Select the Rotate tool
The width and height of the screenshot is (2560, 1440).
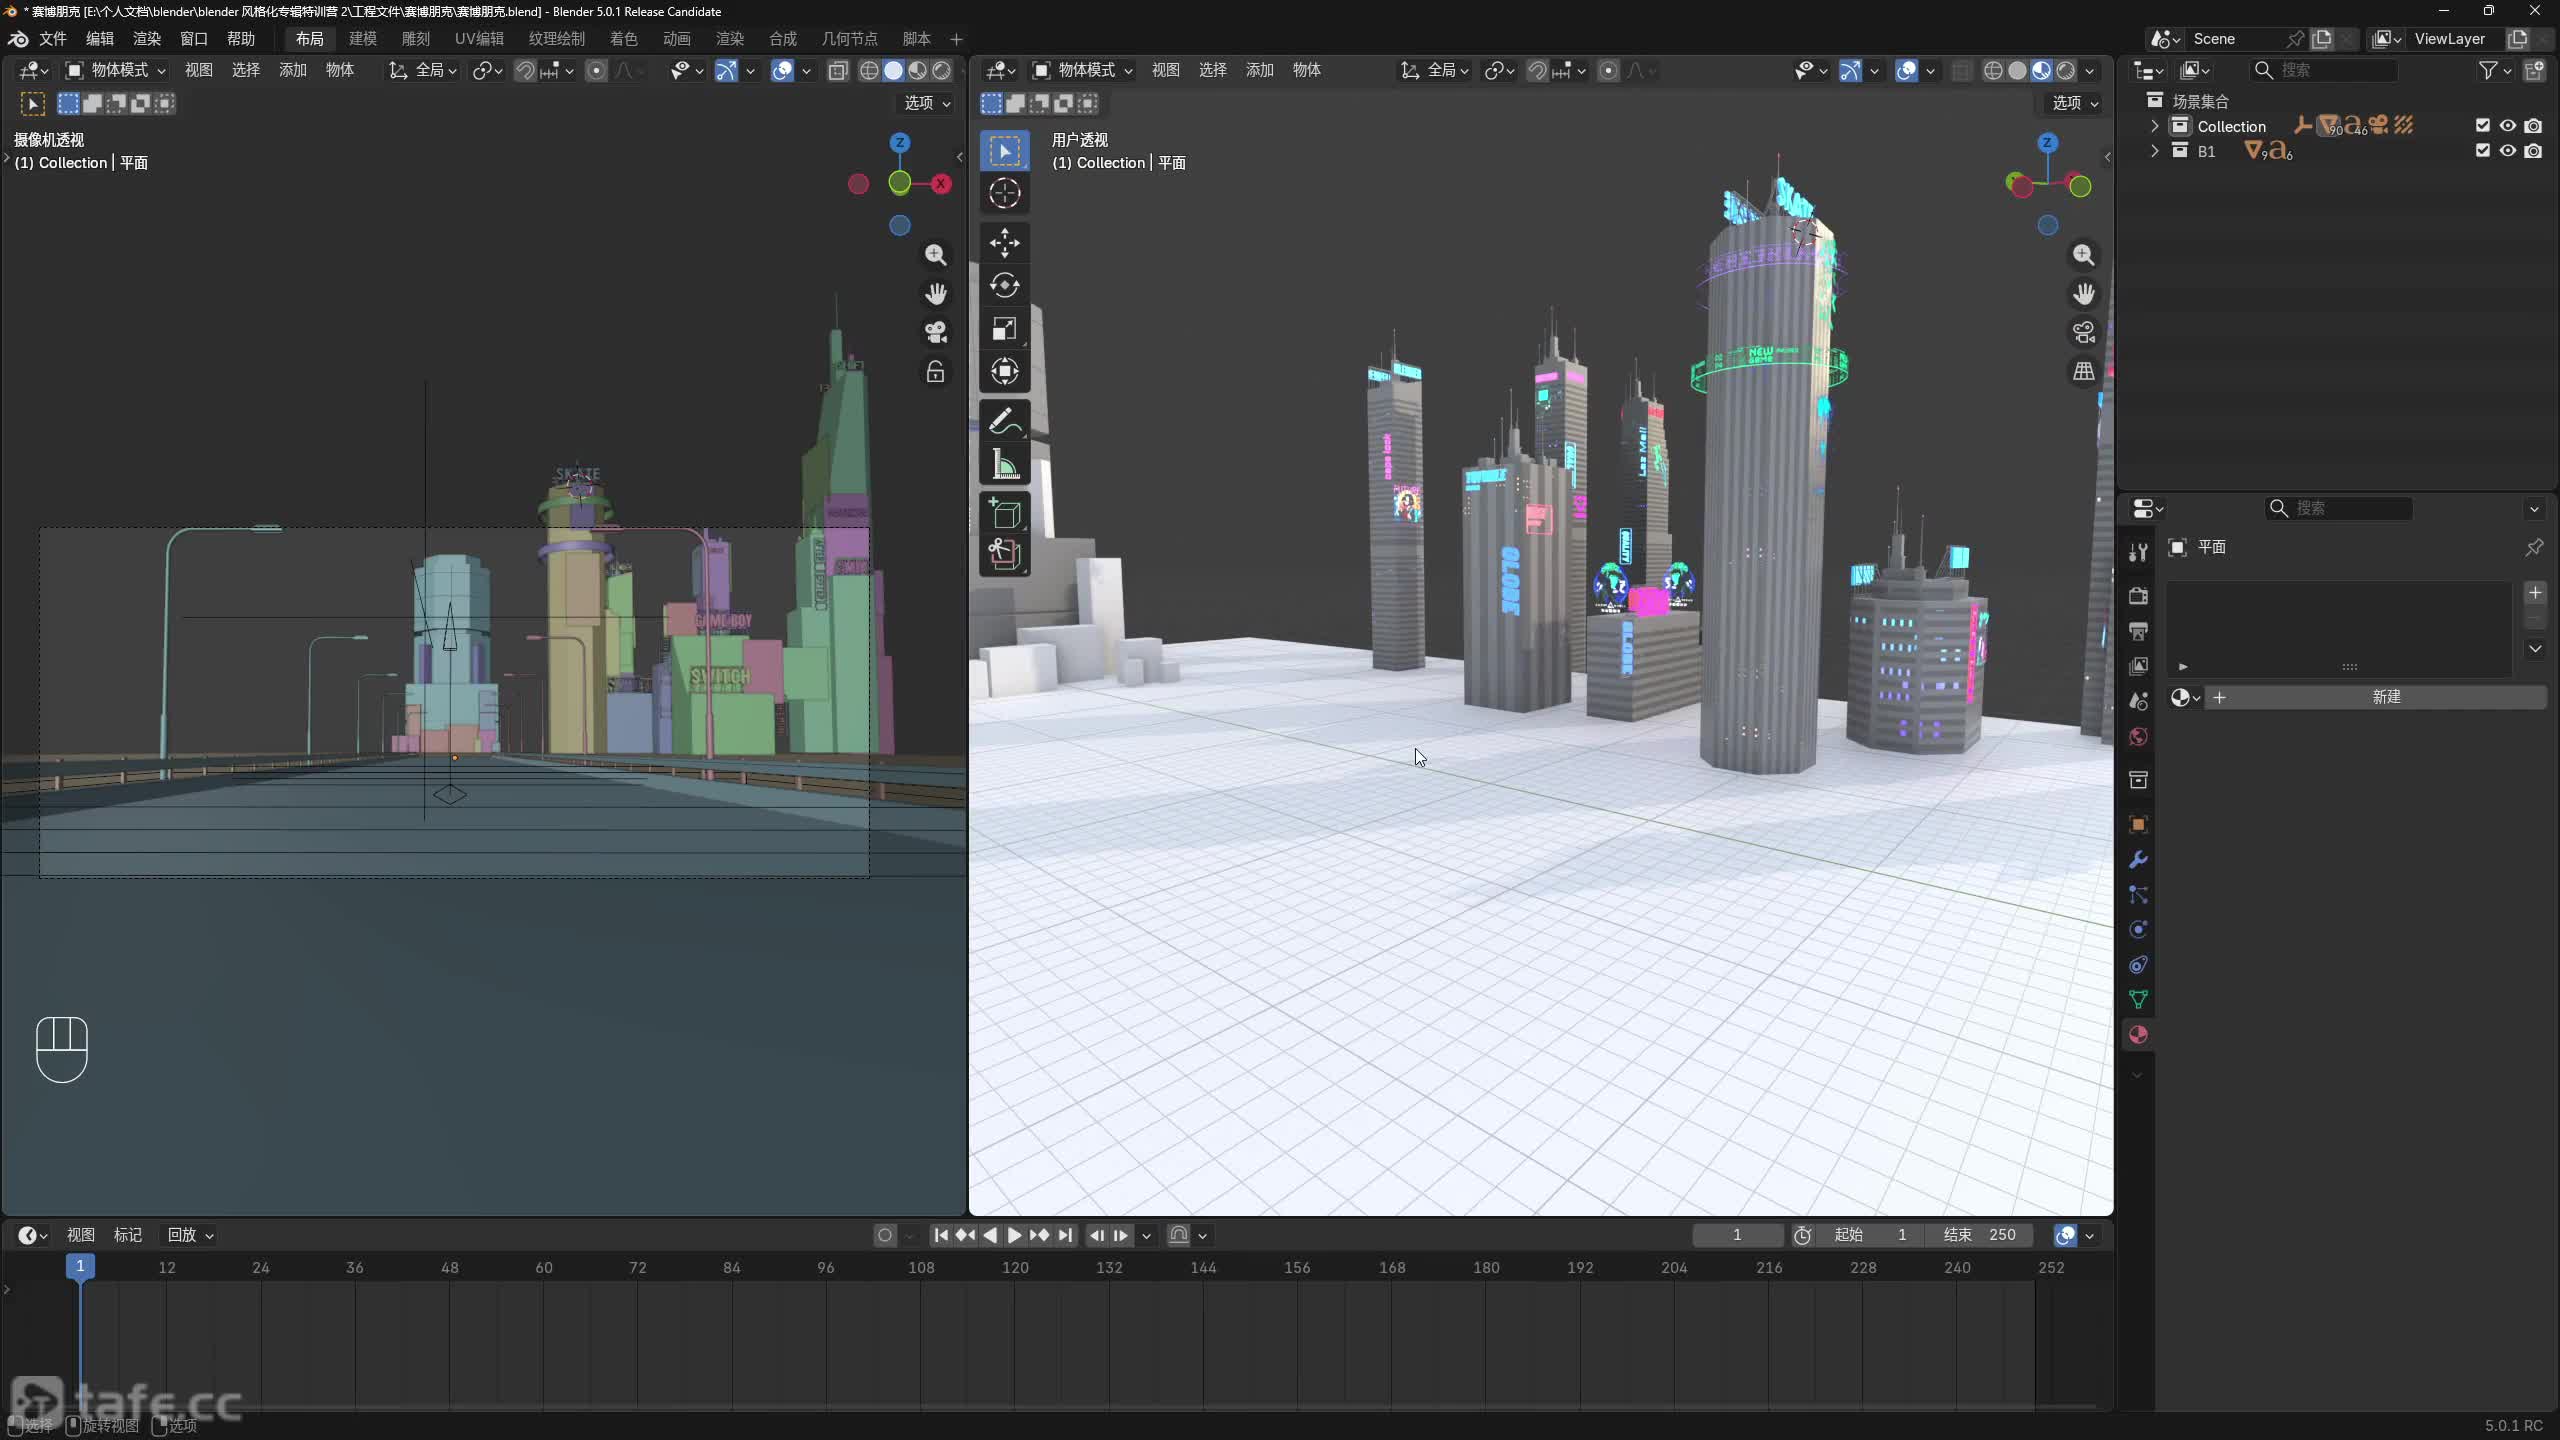coord(1004,286)
